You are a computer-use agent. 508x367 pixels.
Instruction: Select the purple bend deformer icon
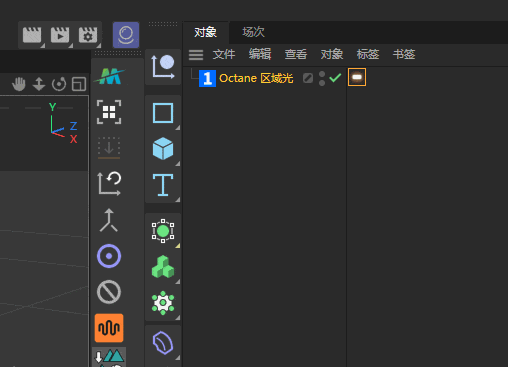click(163, 343)
